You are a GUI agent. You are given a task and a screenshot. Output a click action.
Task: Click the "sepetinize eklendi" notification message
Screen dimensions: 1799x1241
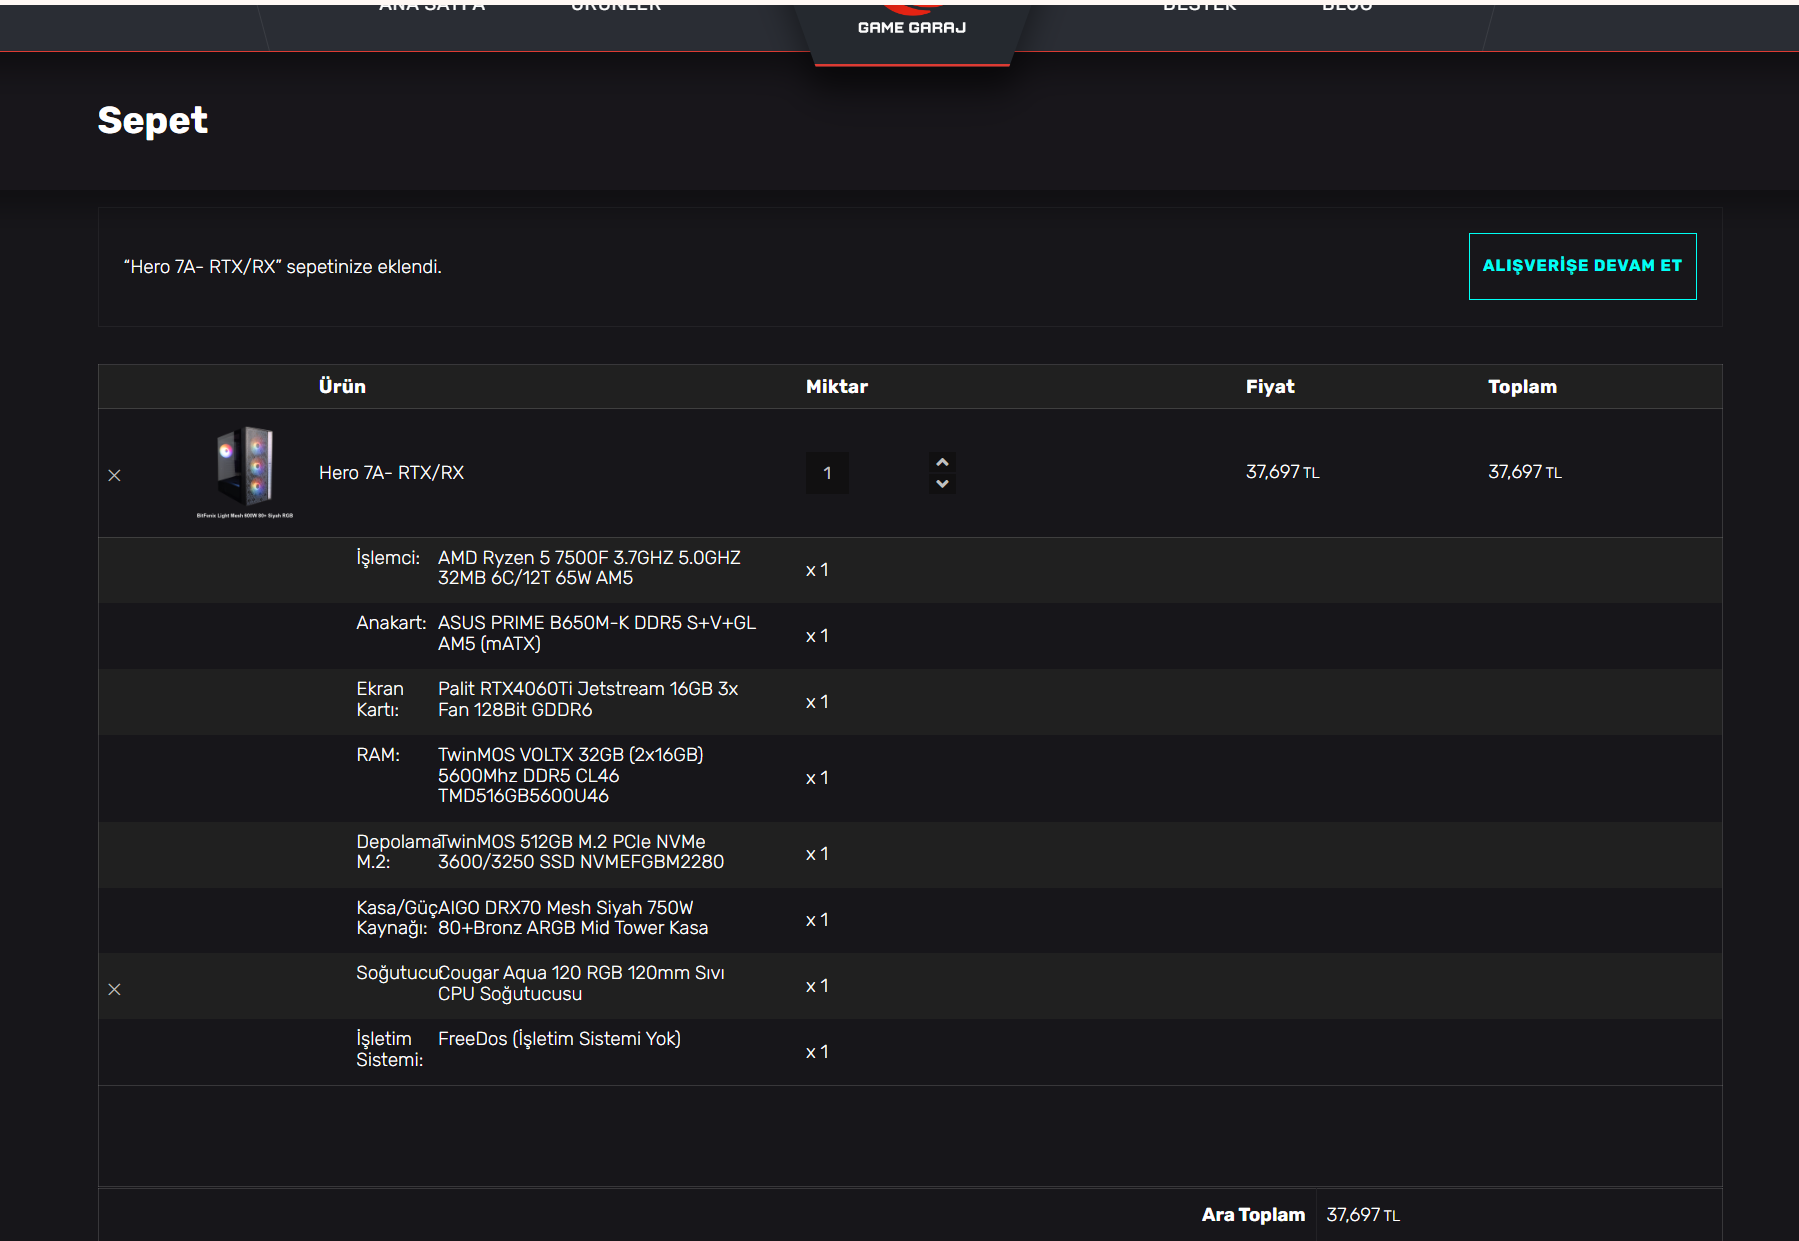[283, 267]
